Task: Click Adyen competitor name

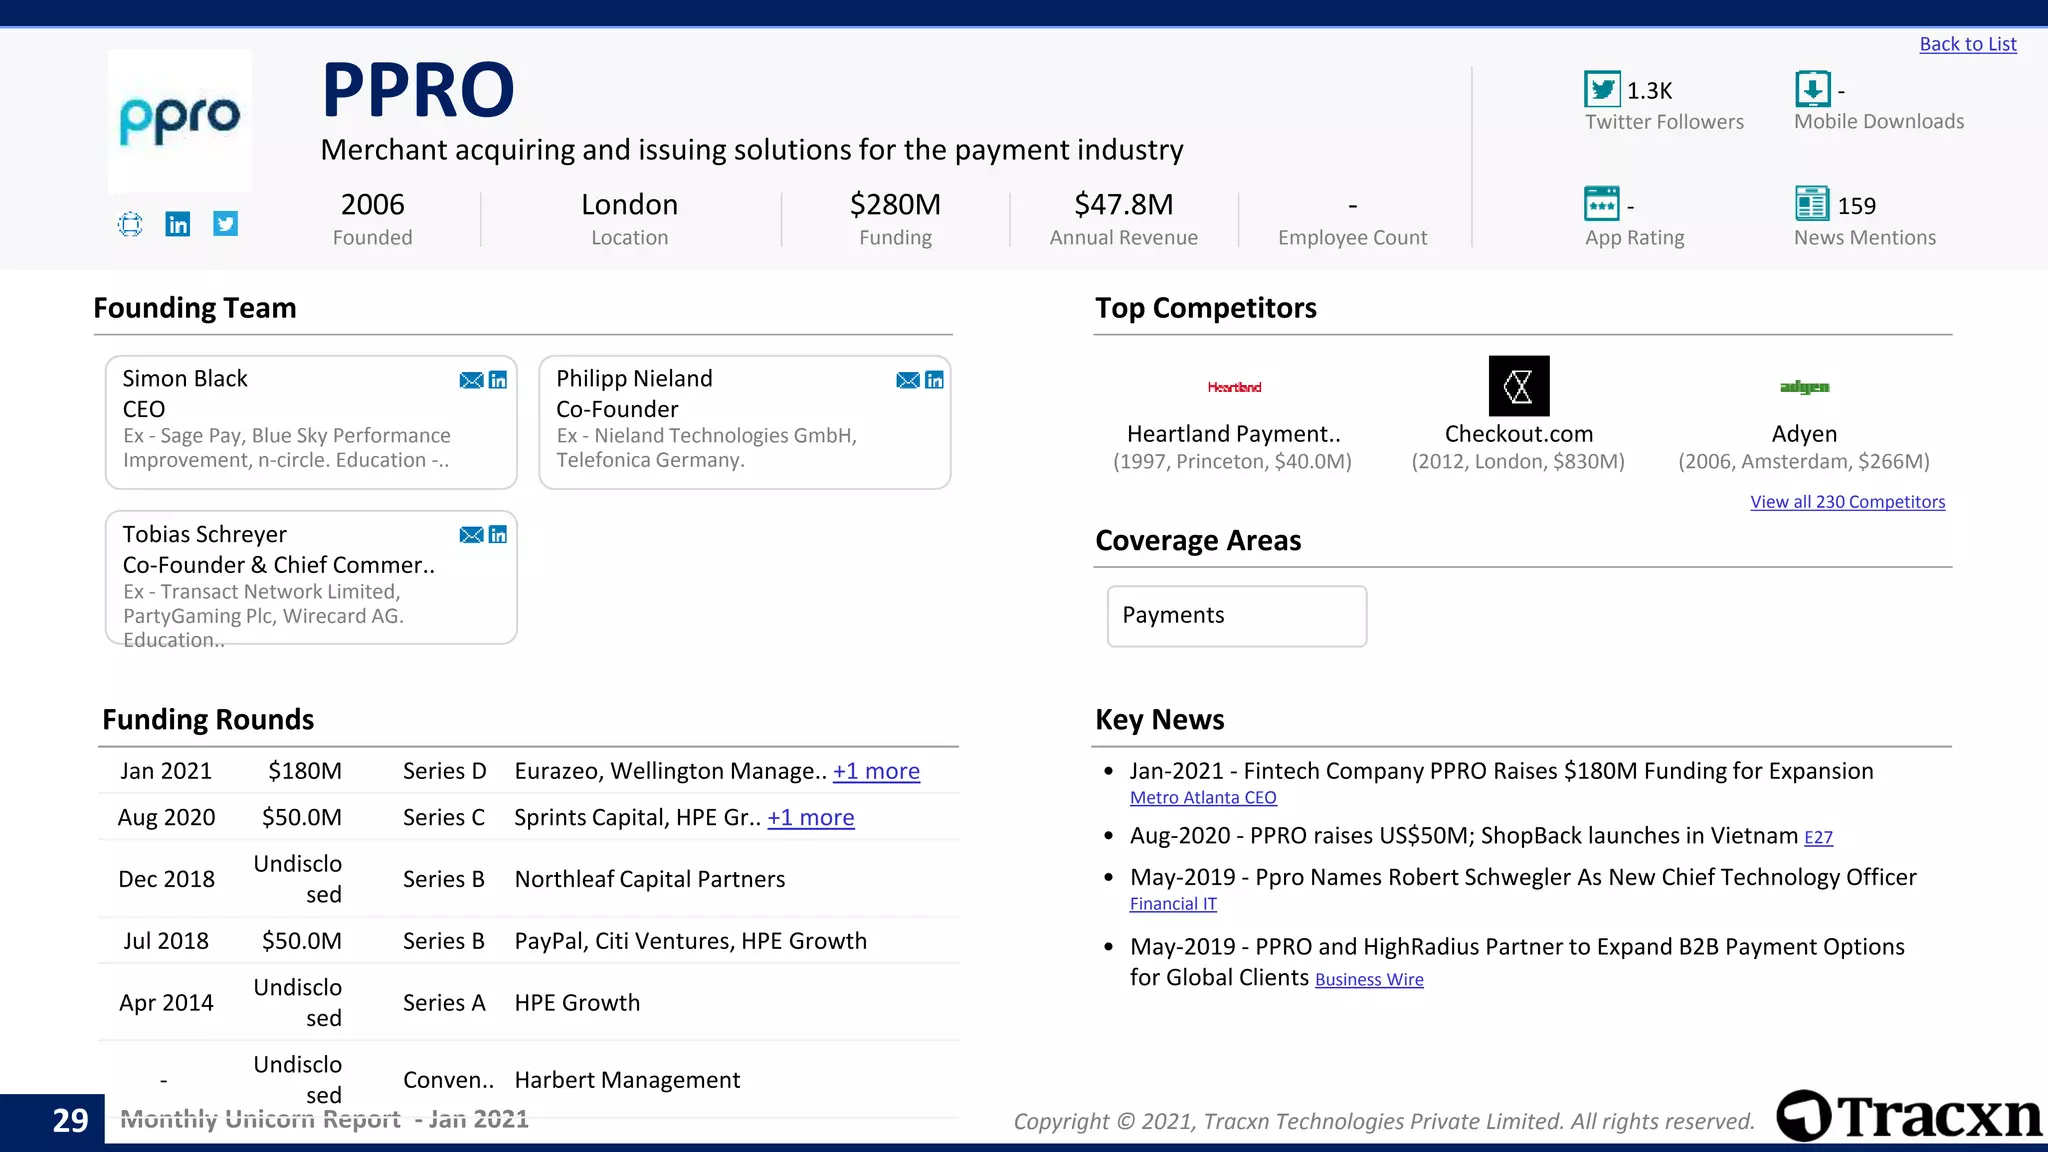Action: (x=1805, y=434)
